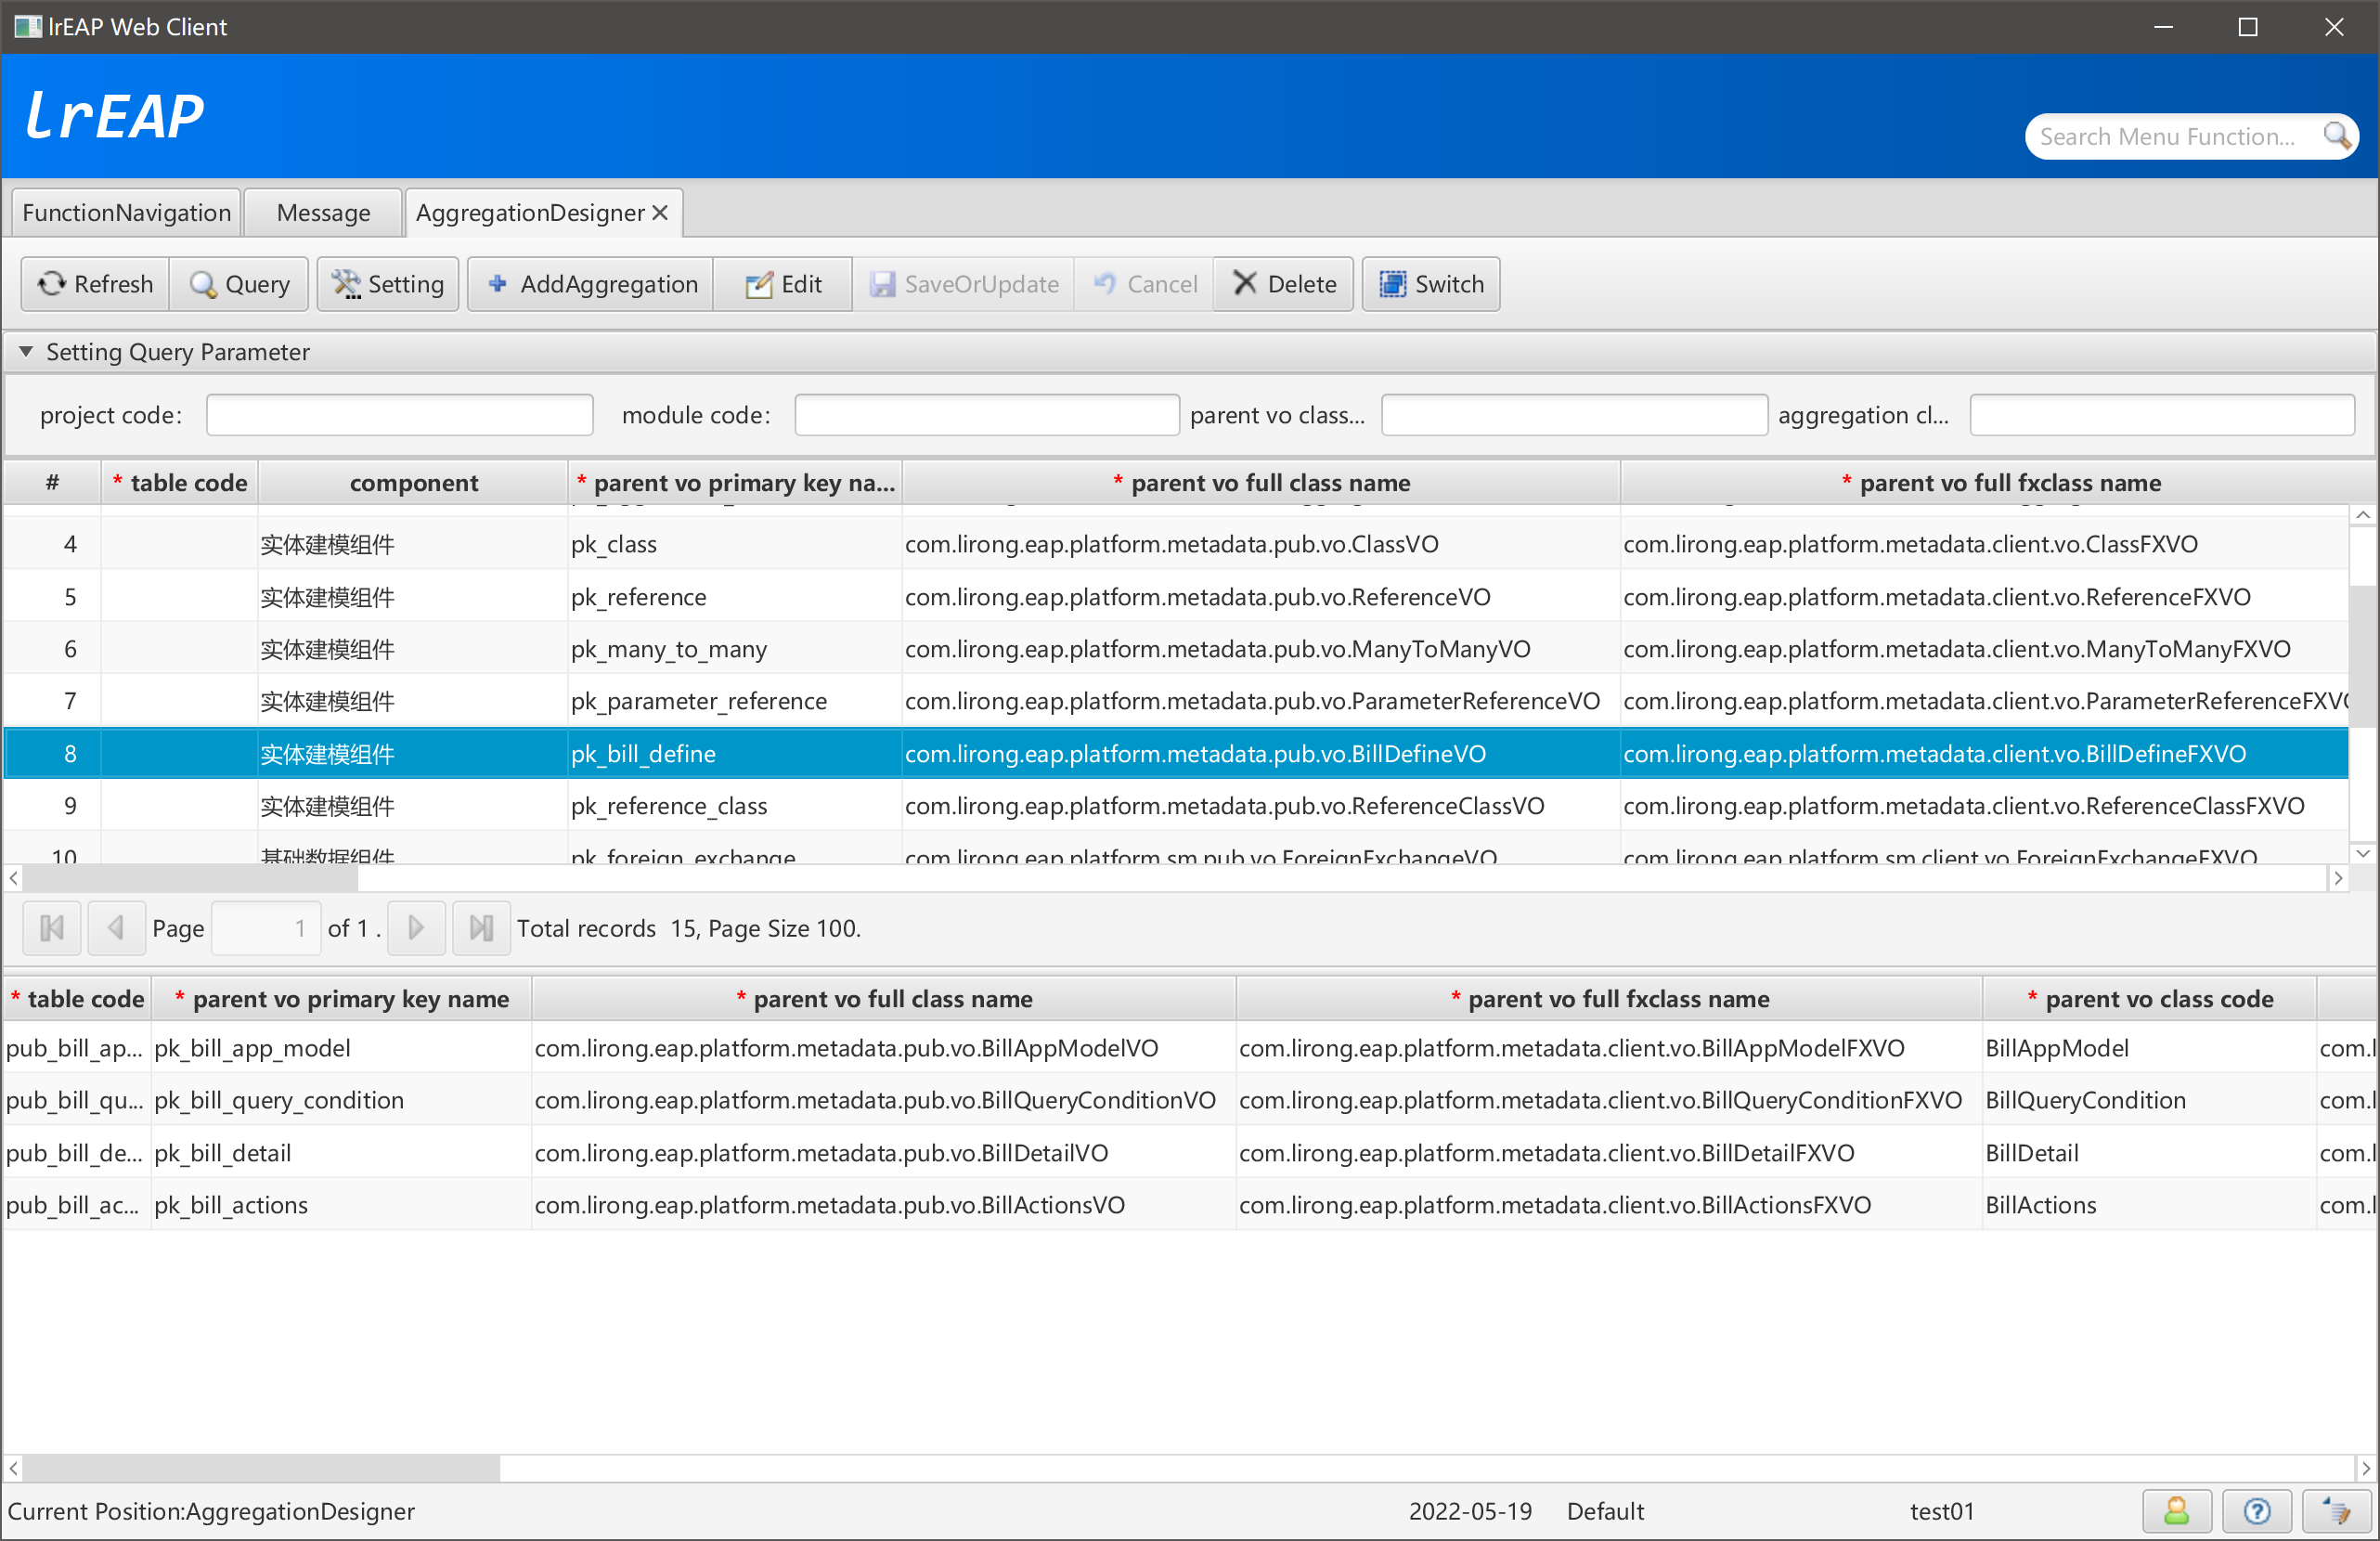Click the BillActions class code cell

click(x=2149, y=1205)
